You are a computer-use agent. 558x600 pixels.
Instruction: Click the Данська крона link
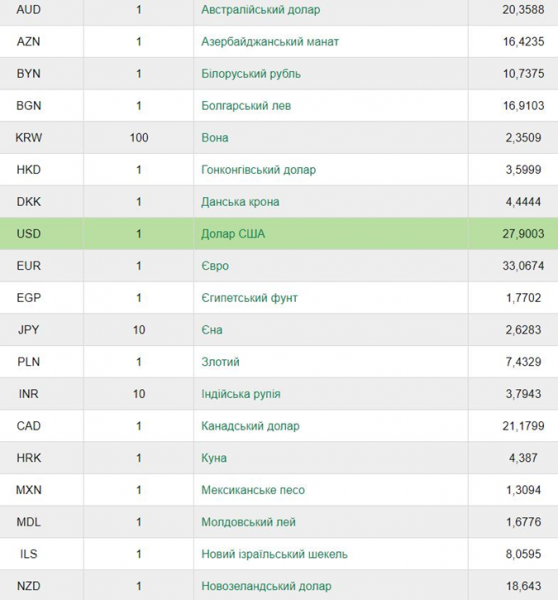(x=240, y=202)
